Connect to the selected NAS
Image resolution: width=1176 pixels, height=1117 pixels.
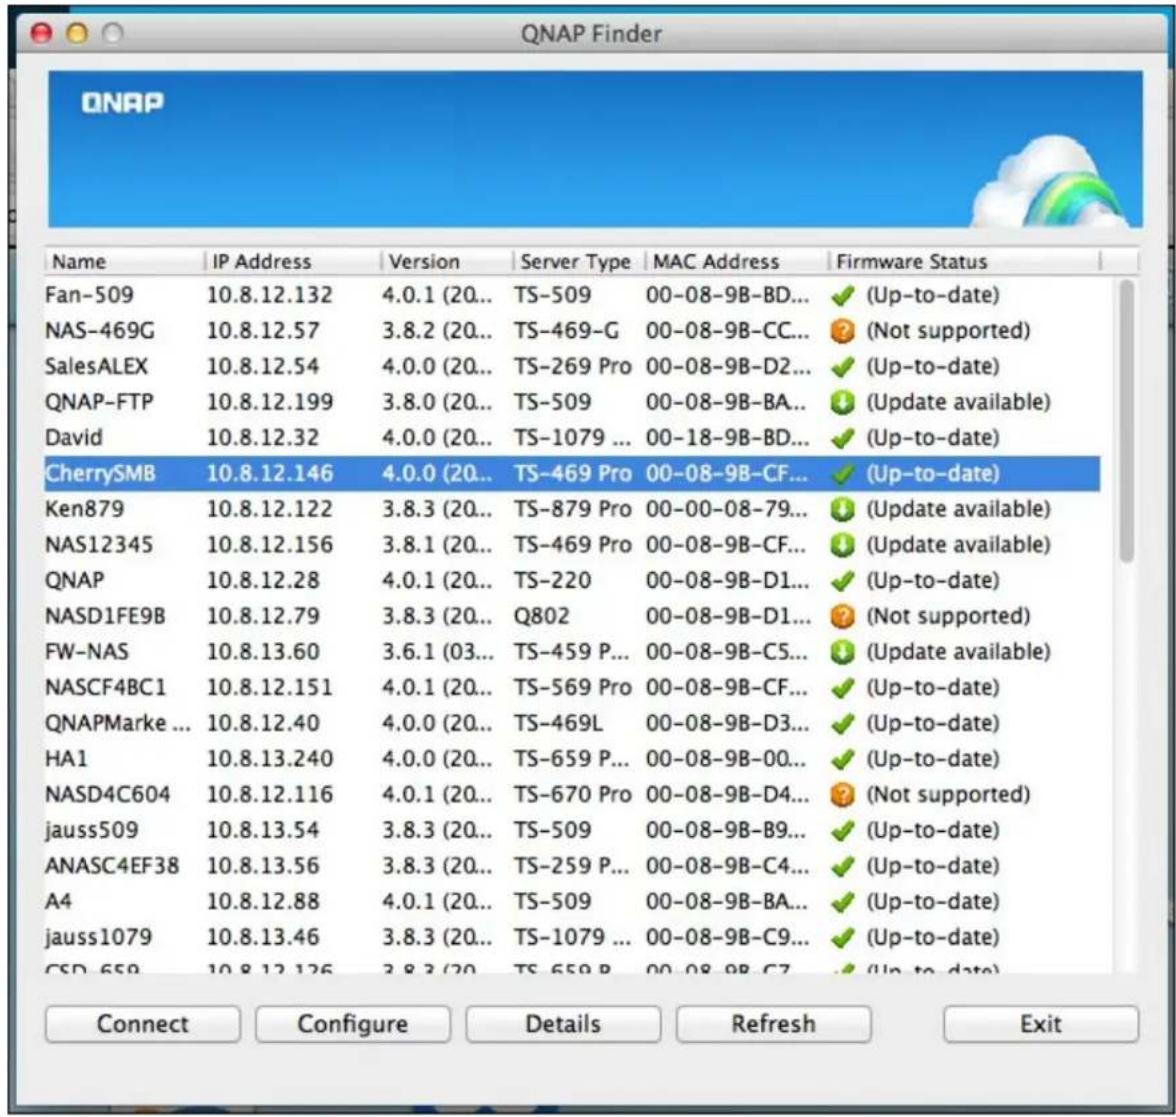(x=142, y=1024)
